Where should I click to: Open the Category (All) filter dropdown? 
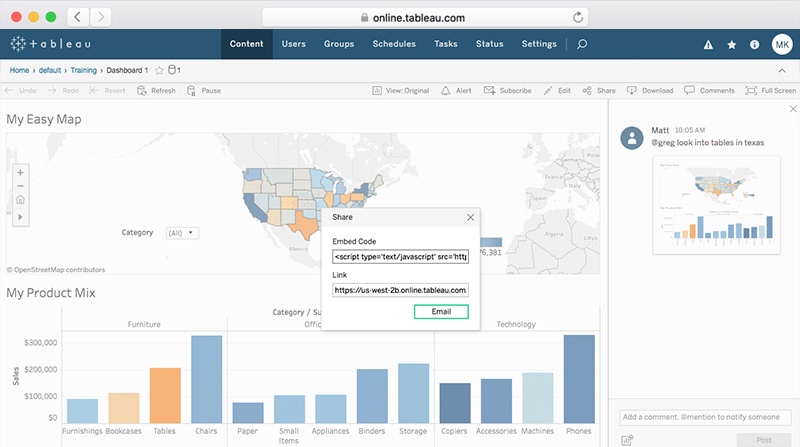tap(182, 233)
